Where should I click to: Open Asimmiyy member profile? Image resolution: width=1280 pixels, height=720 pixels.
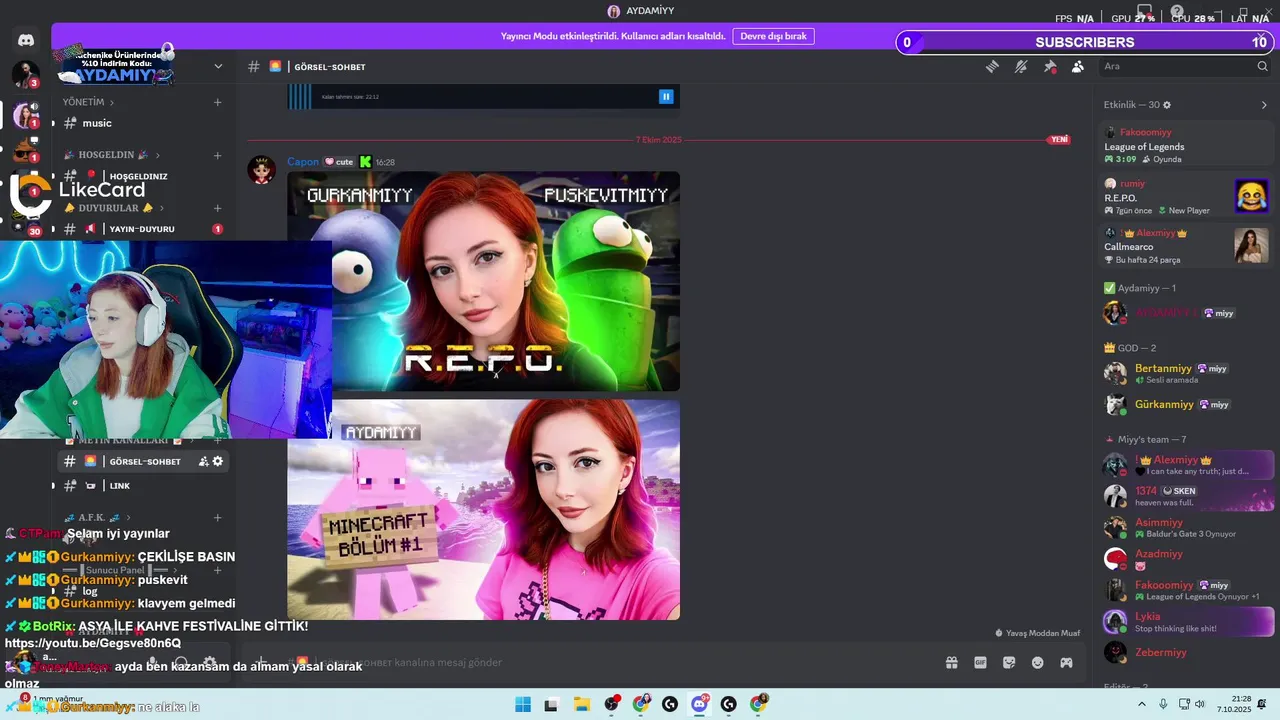[1188, 528]
